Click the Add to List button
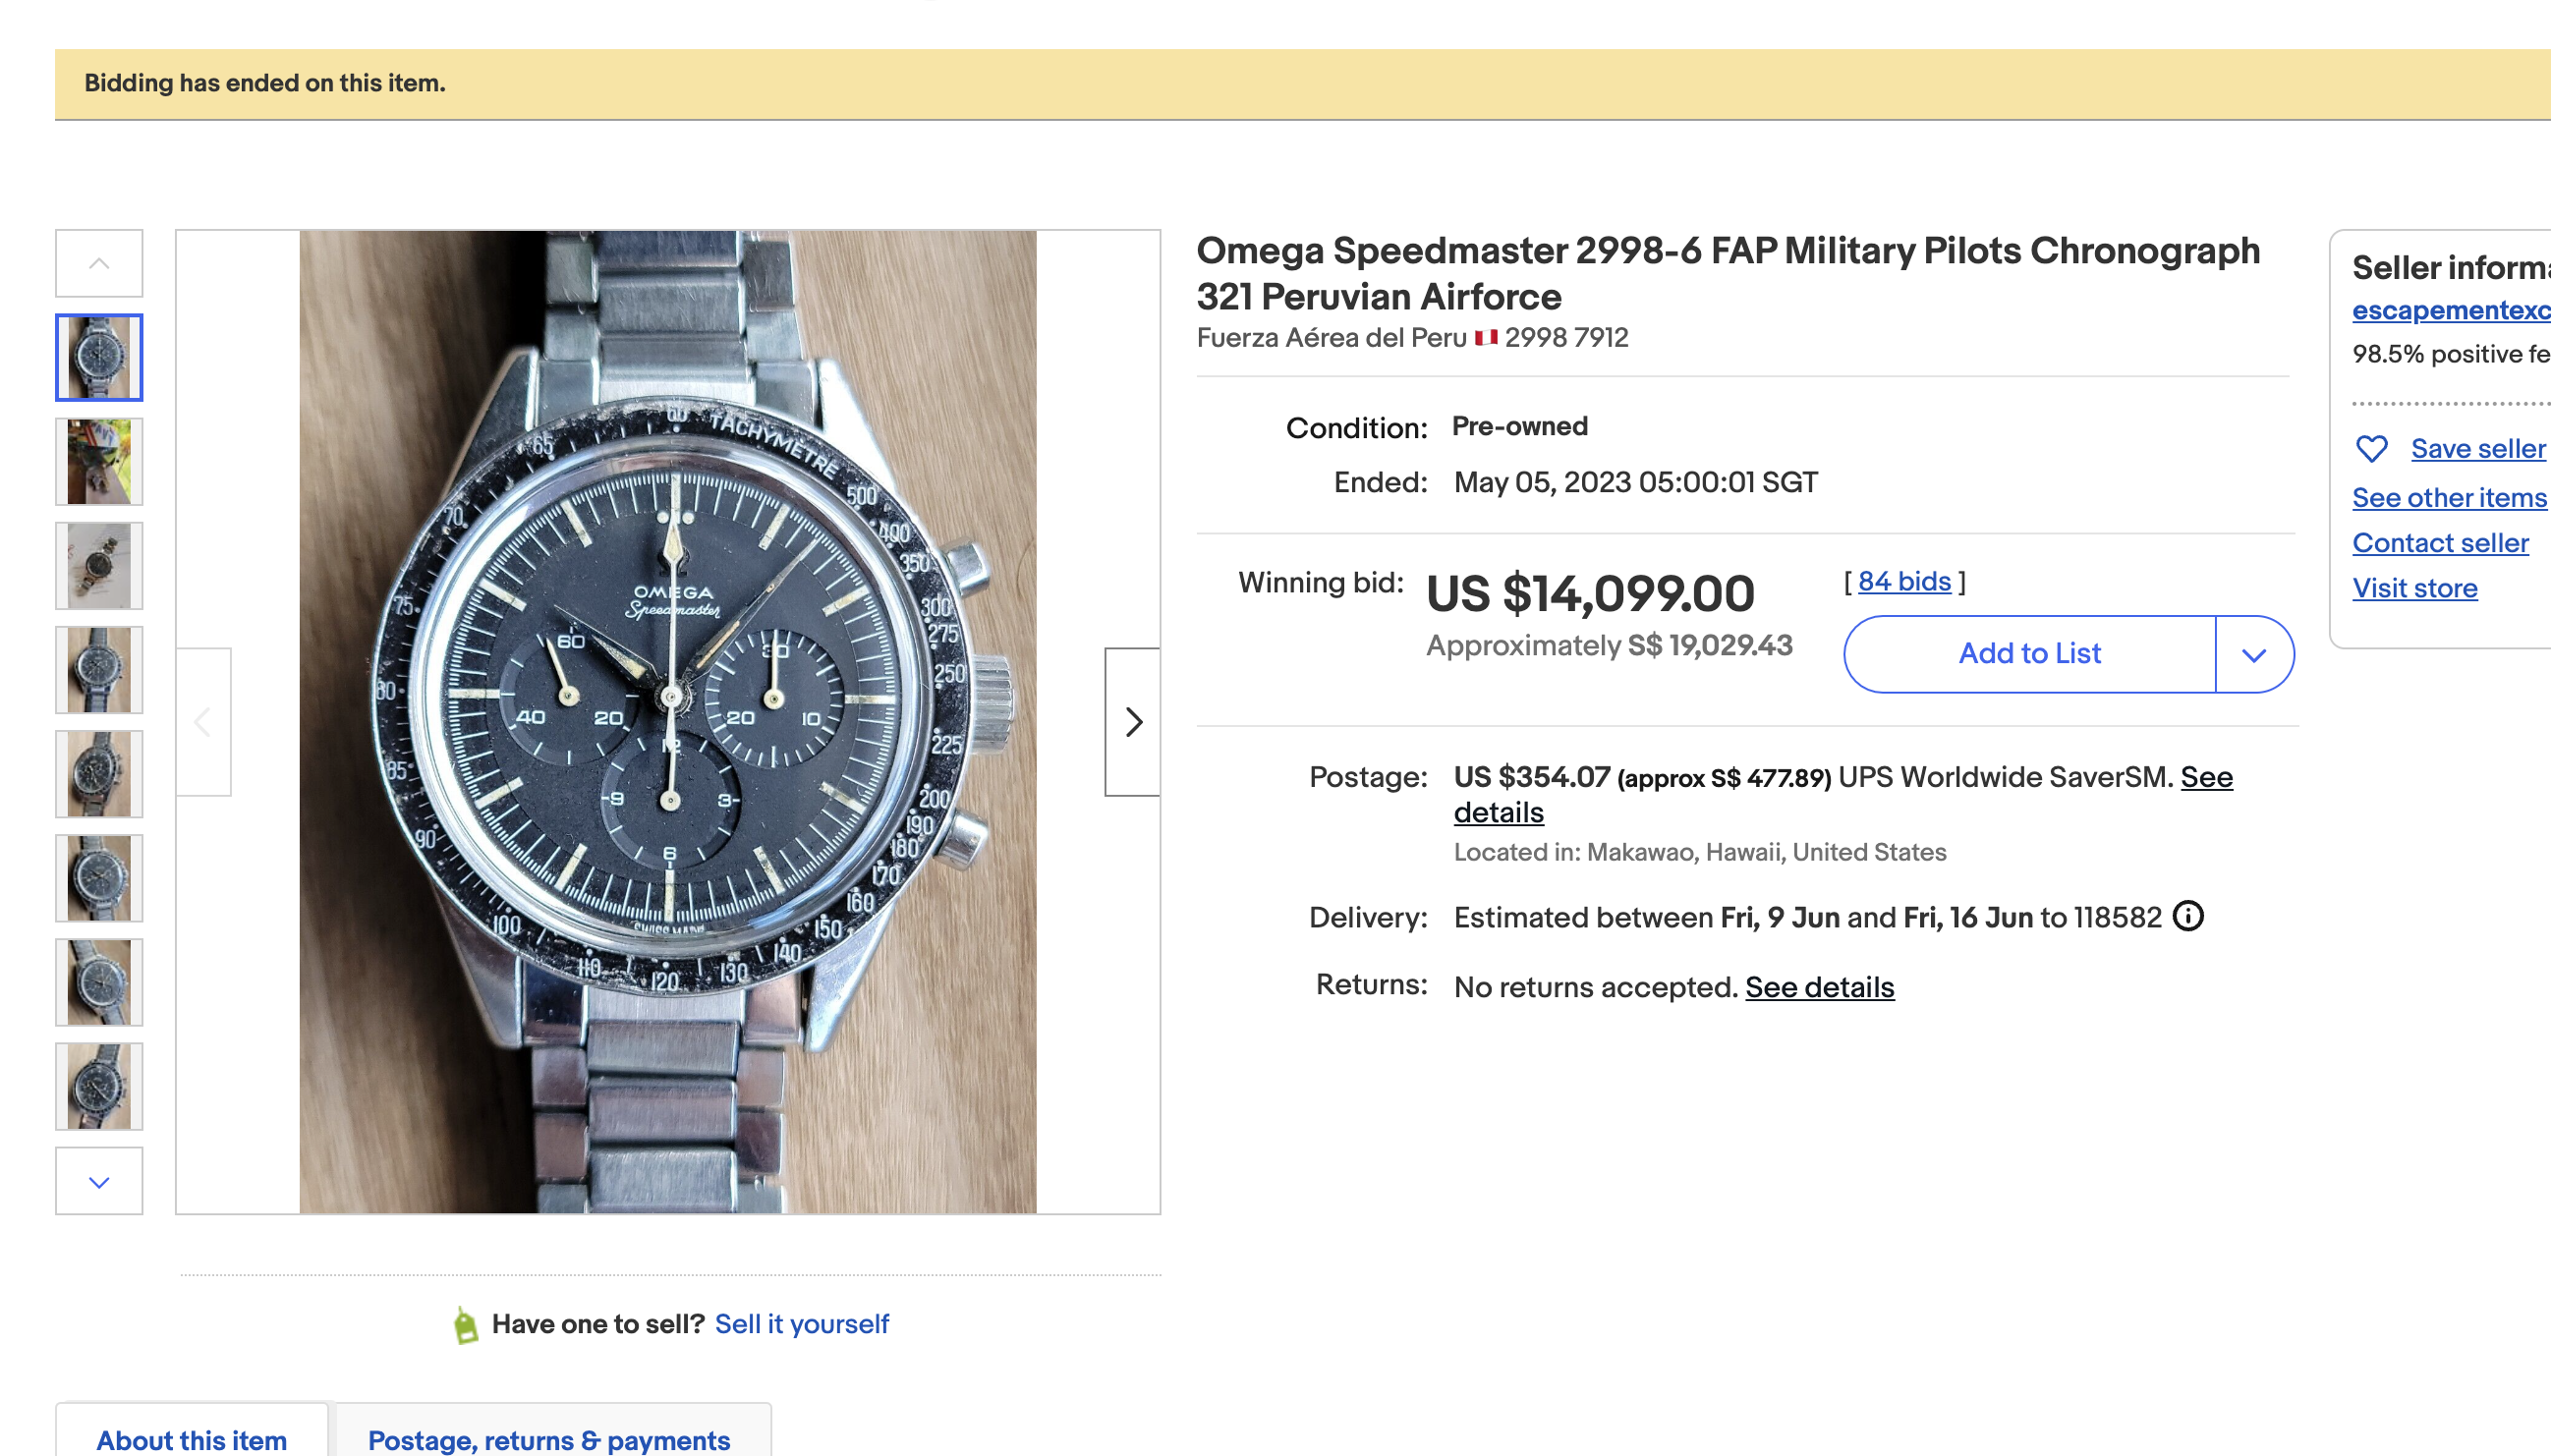Viewport: 2551px width, 1456px height. (x=2029, y=654)
